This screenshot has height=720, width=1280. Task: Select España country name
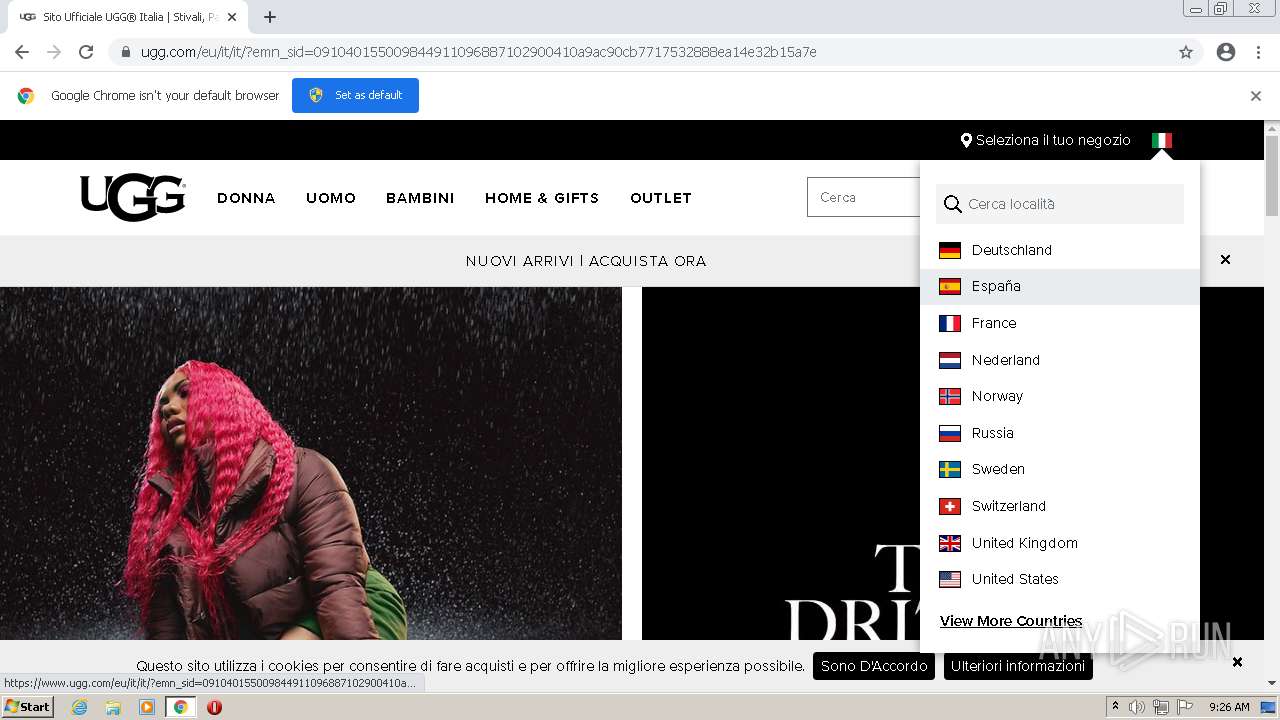tap(996, 286)
